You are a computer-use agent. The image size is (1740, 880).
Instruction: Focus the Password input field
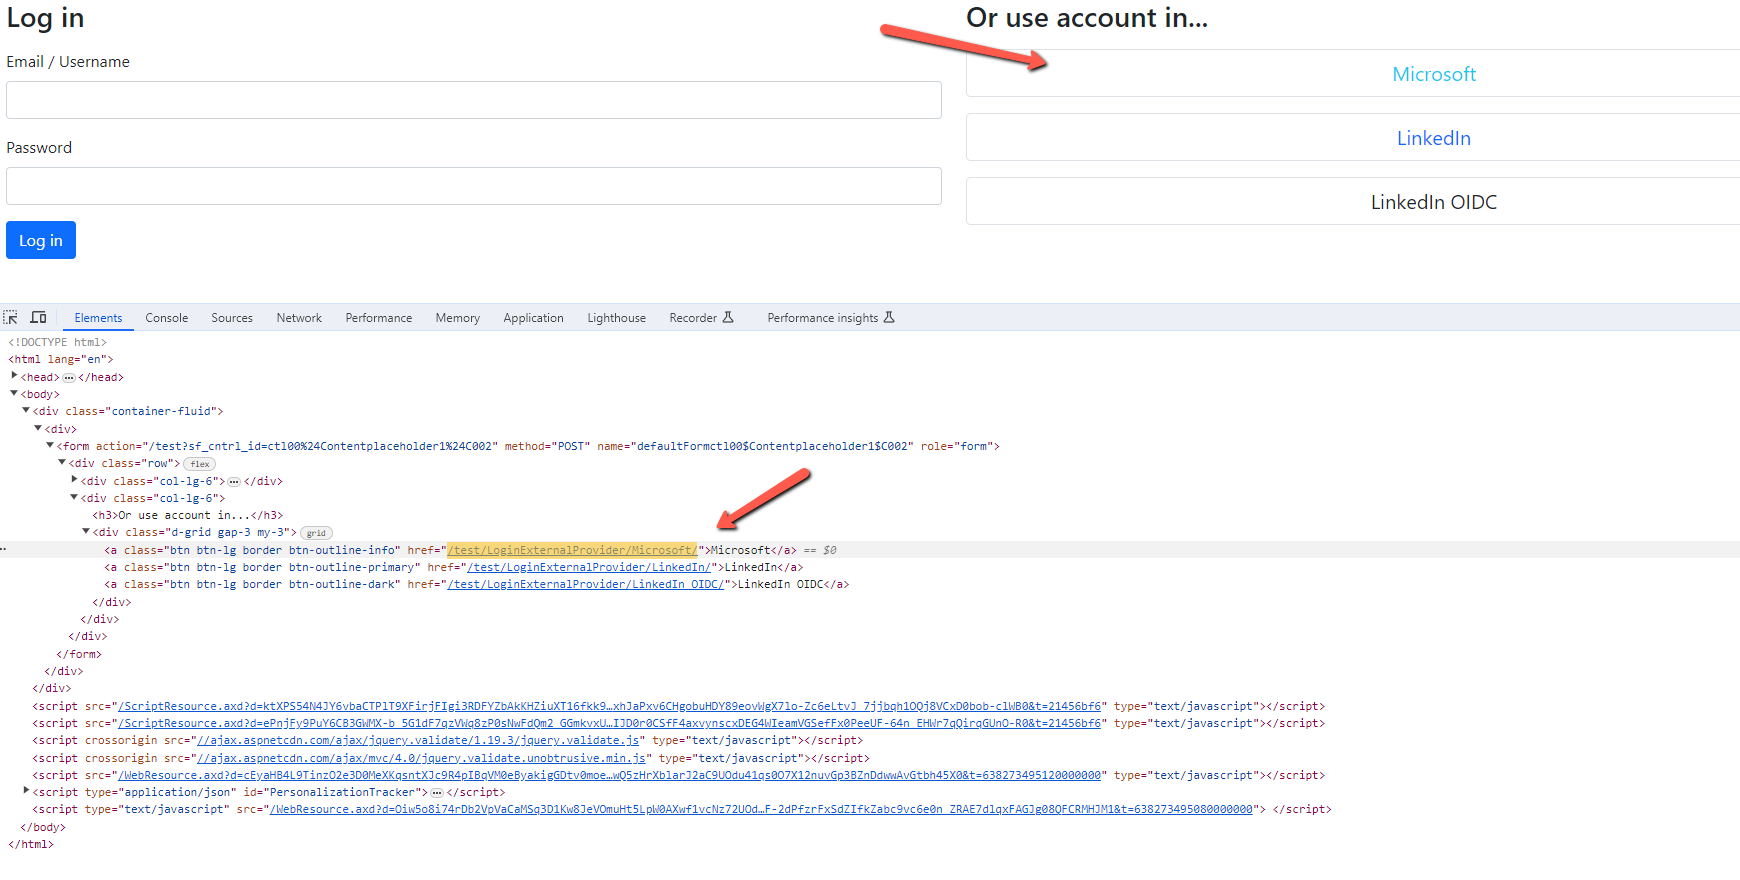click(474, 186)
